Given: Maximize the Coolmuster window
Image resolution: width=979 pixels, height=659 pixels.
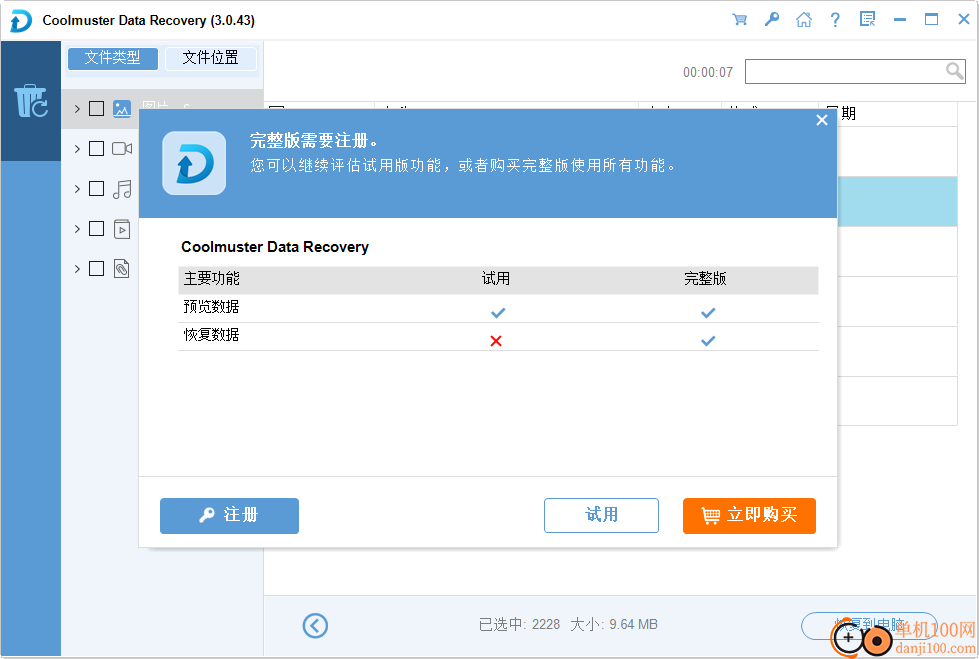Looking at the screenshot, I should click(931, 19).
